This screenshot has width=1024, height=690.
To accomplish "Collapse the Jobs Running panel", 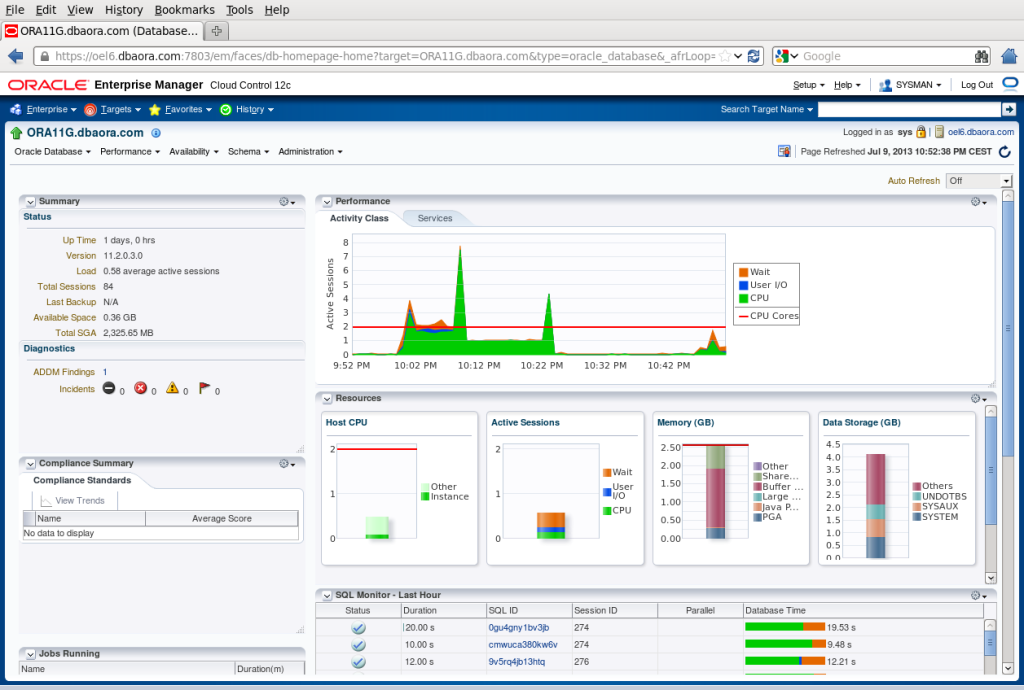I will coord(31,653).
